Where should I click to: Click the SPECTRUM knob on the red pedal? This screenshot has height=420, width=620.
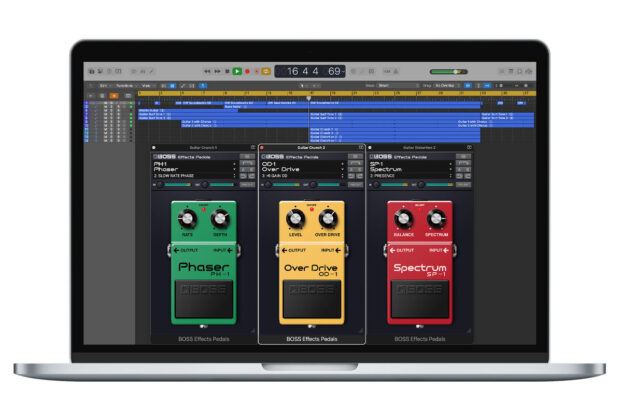tap(436, 219)
